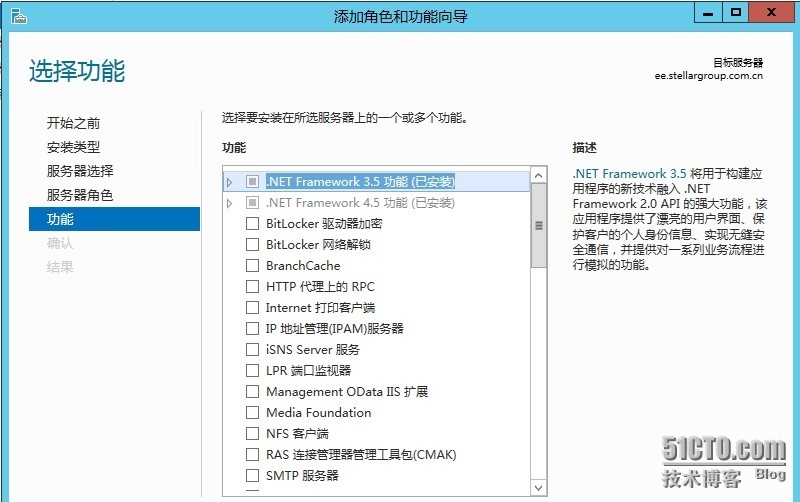800x502 pixels.
Task: Toggle the .NET Framework 3.5 功能 checkbox
Action: (x=252, y=182)
